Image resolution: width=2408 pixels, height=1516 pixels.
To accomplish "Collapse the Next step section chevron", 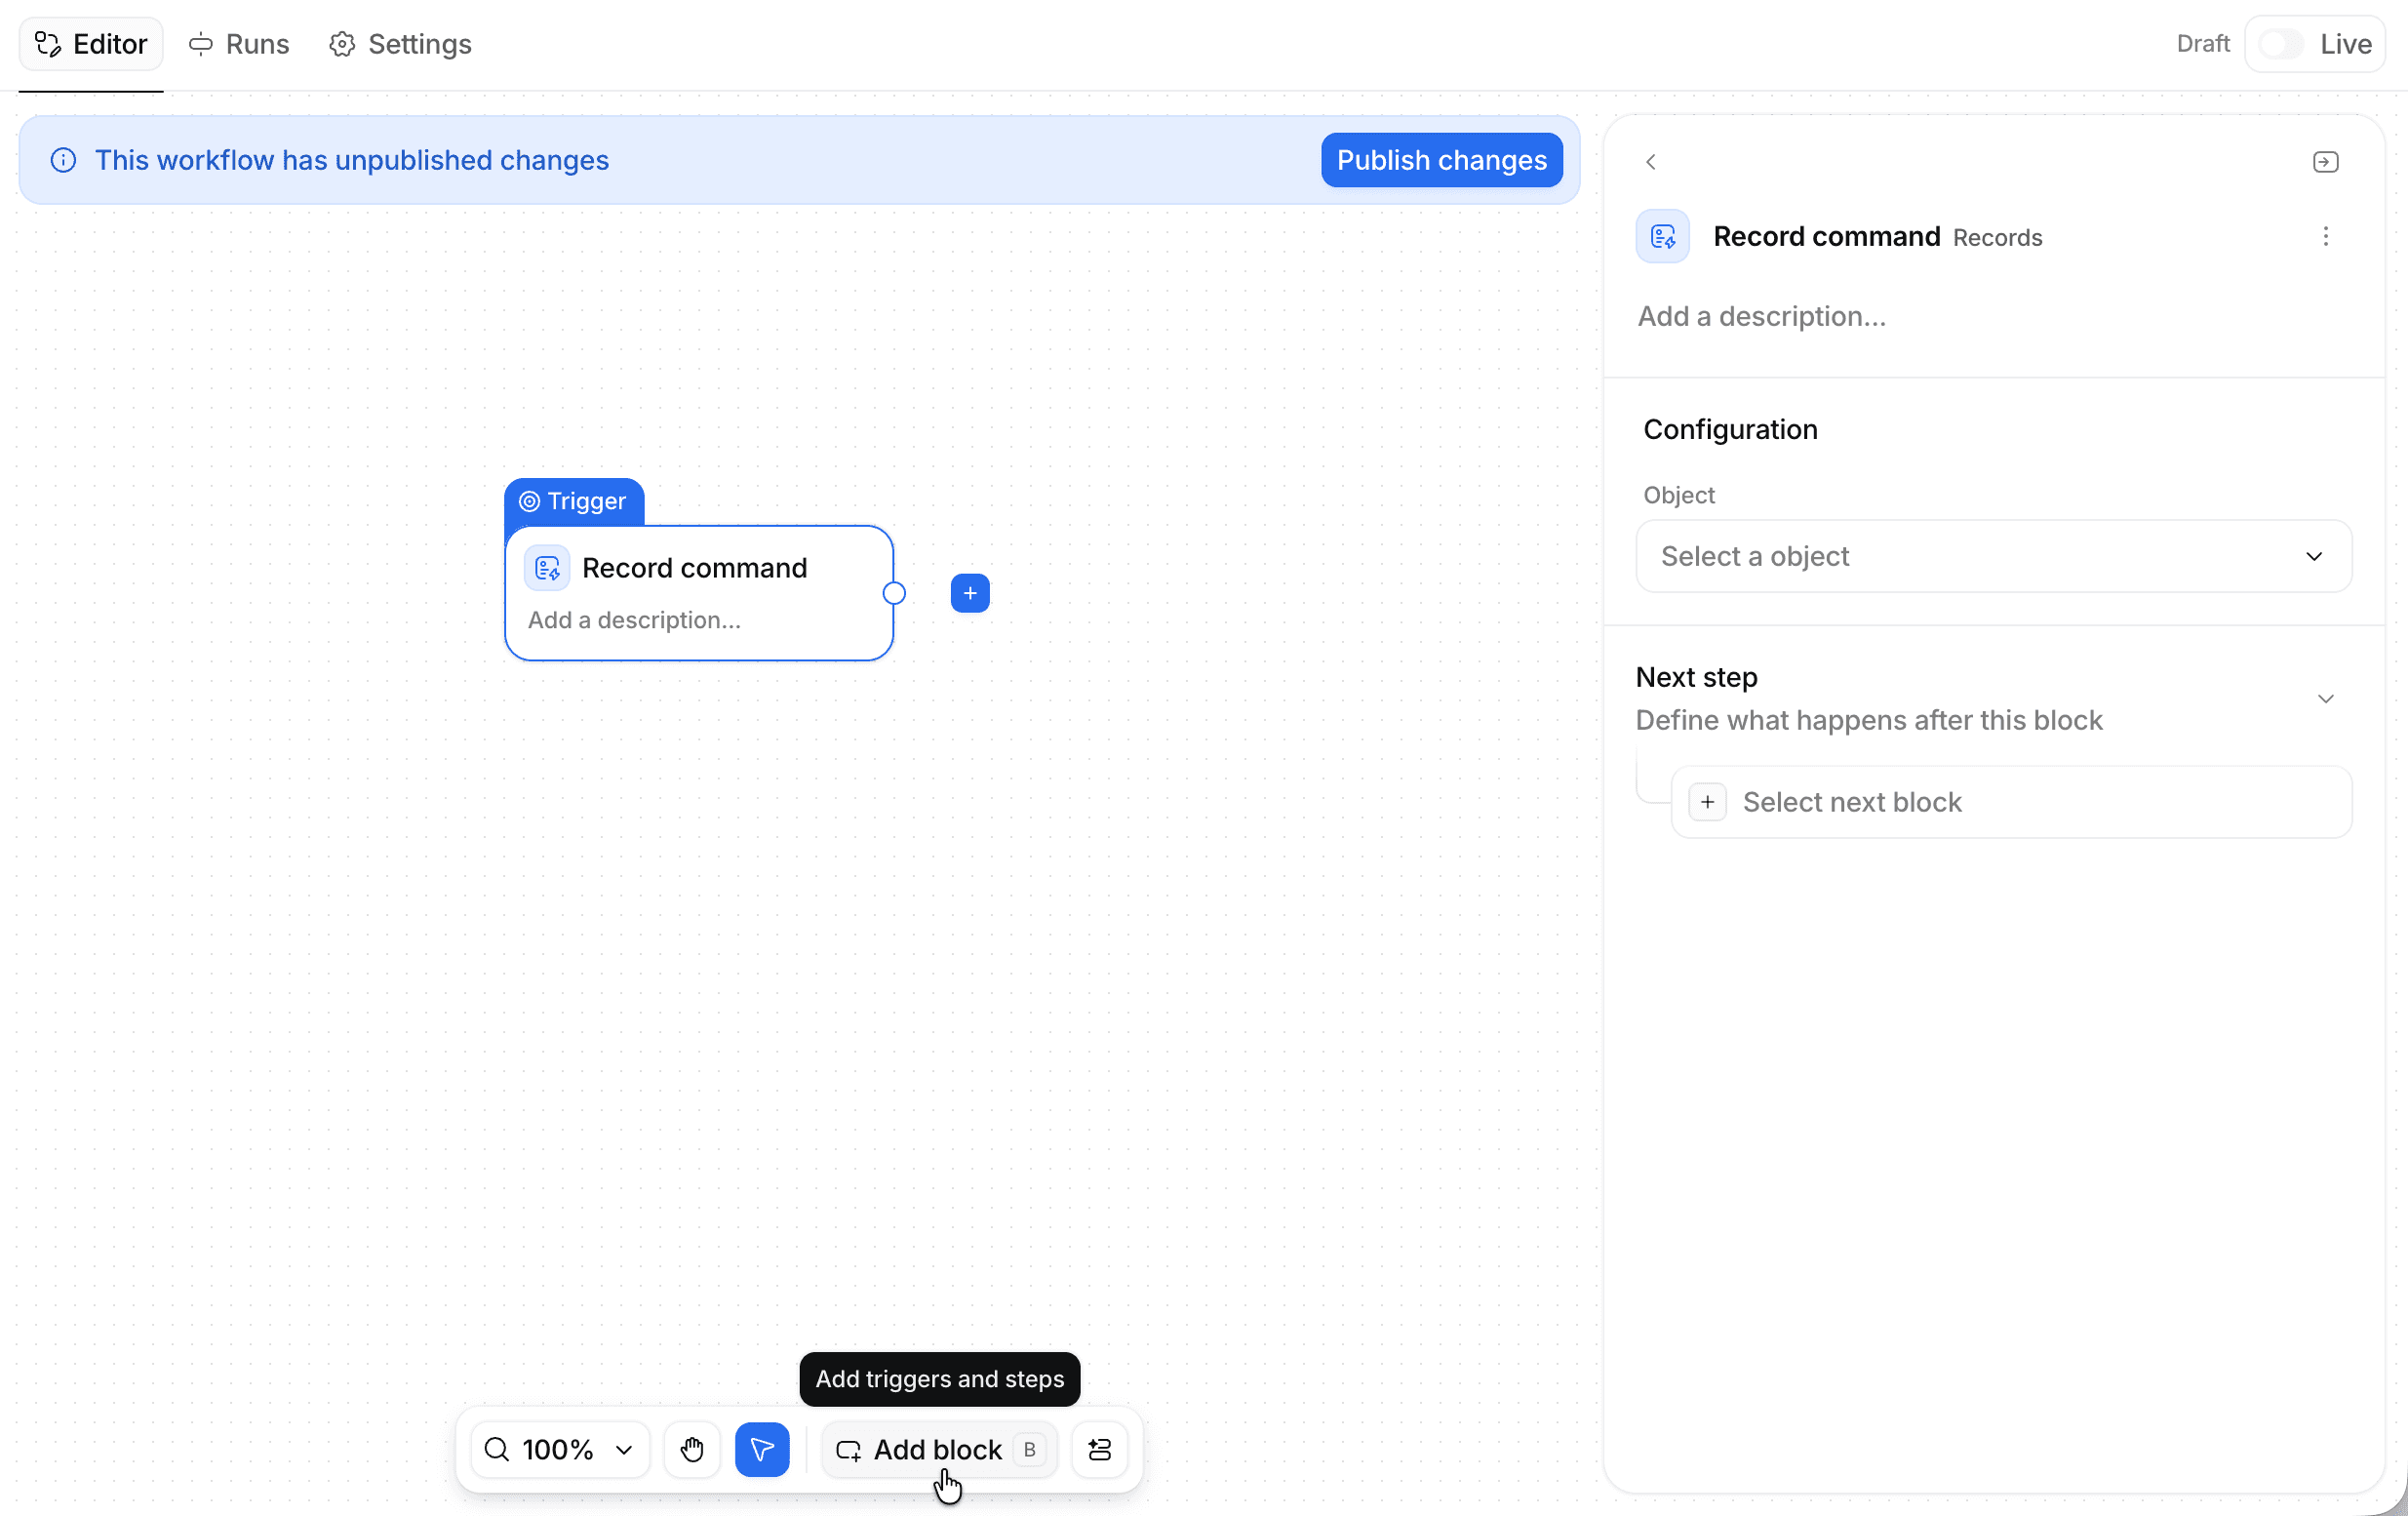I will (x=2325, y=698).
